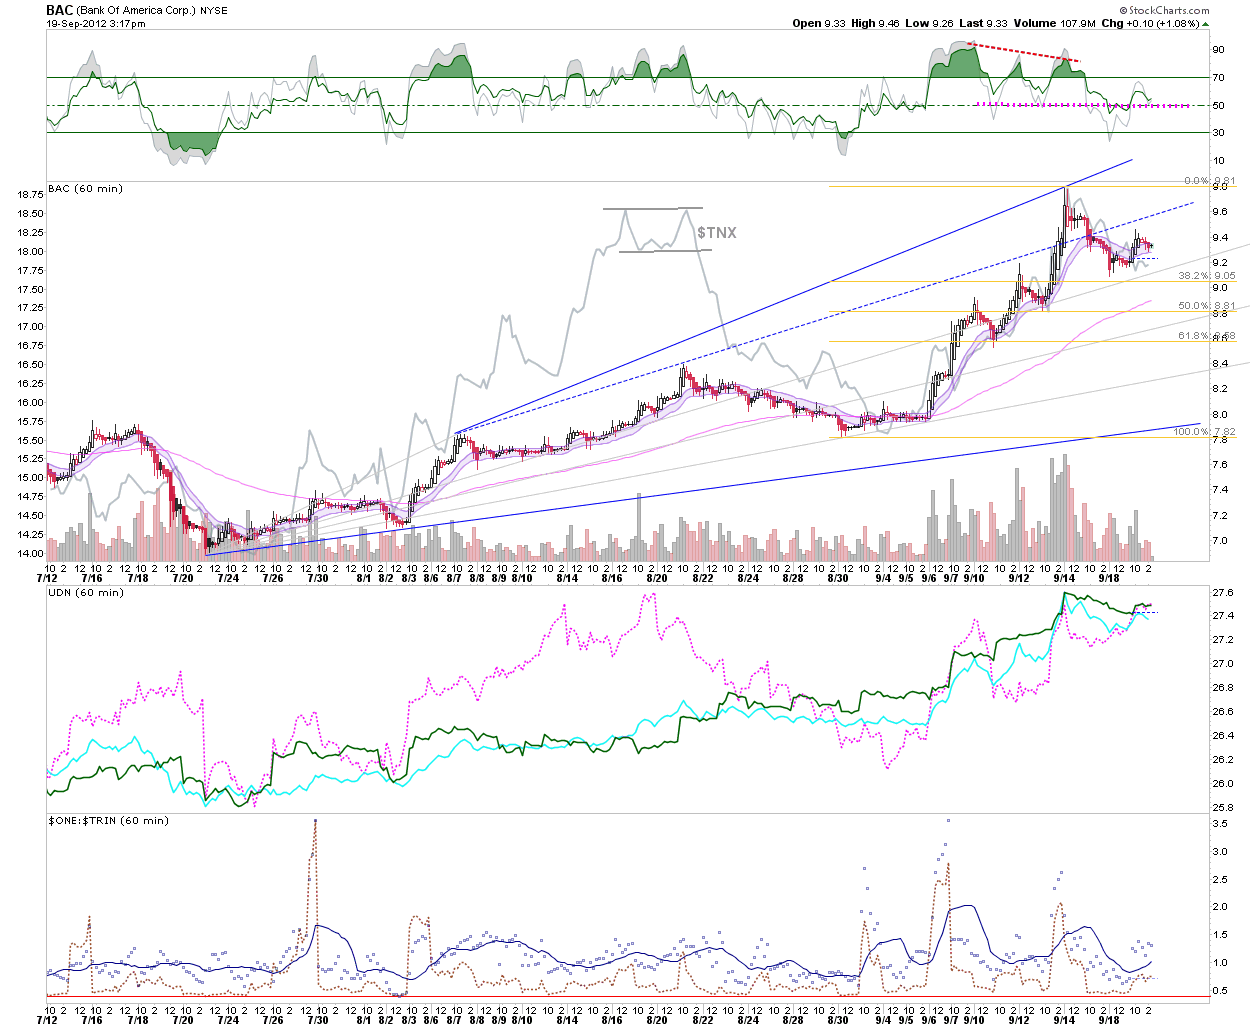Click the "38.2%: 9.05" Fibonacci retracement label
Screen dimensions: 1250x1030
[1207, 276]
